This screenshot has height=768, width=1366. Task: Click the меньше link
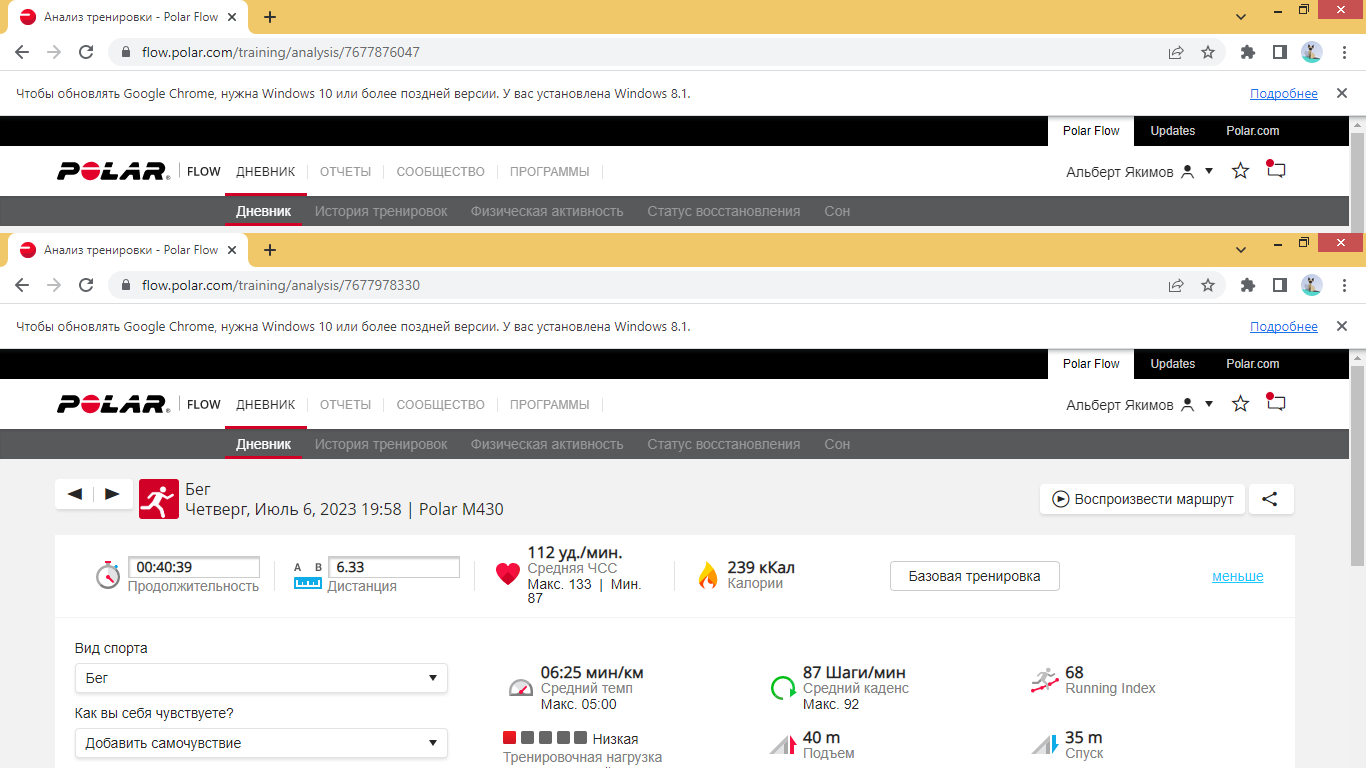(1237, 576)
